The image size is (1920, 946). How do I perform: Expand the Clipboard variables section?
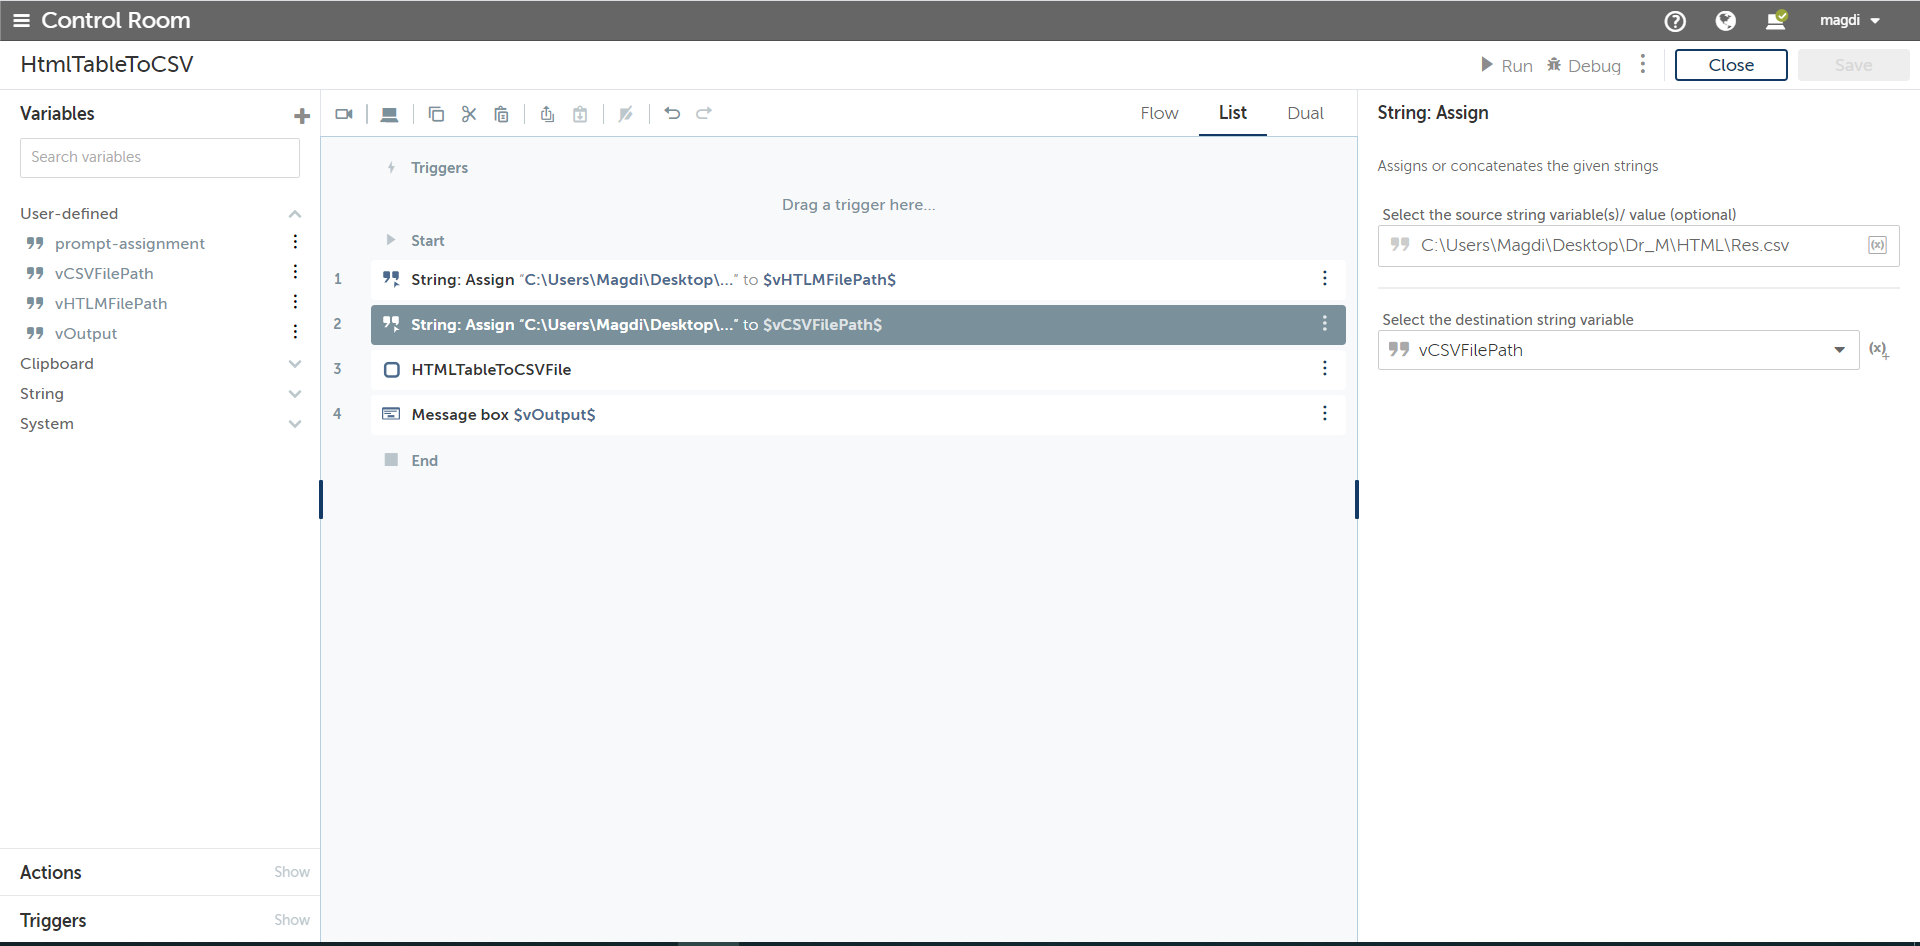point(295,364)
